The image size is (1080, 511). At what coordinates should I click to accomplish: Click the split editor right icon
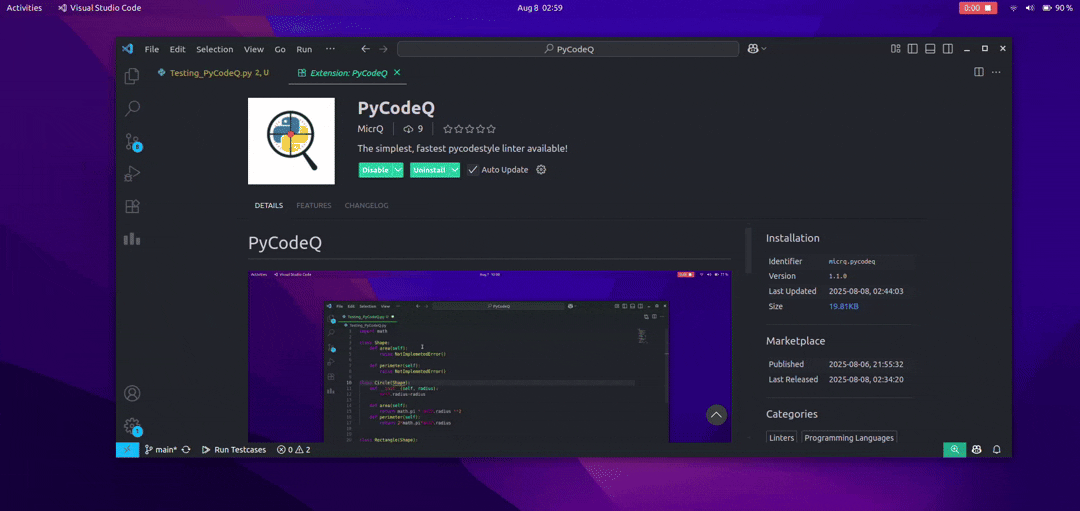[x=979, y=72]
